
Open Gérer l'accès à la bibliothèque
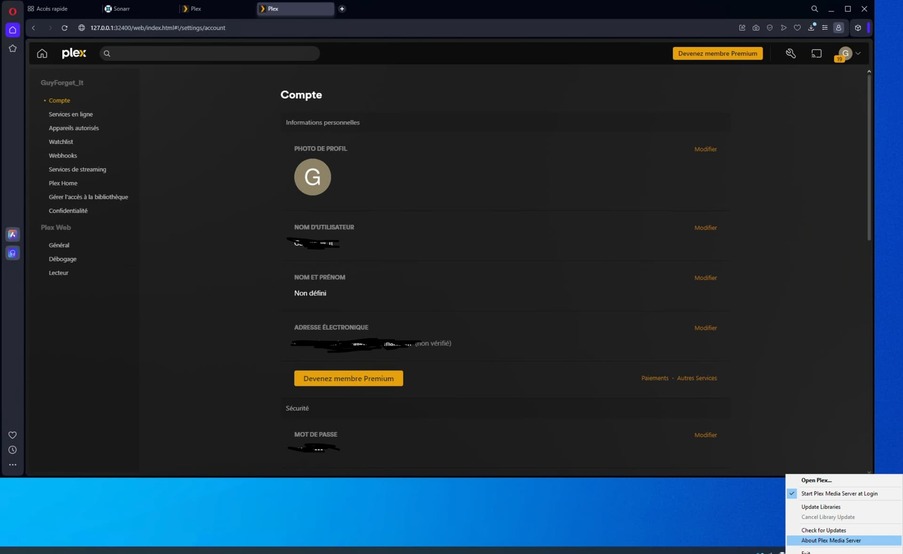88,197
